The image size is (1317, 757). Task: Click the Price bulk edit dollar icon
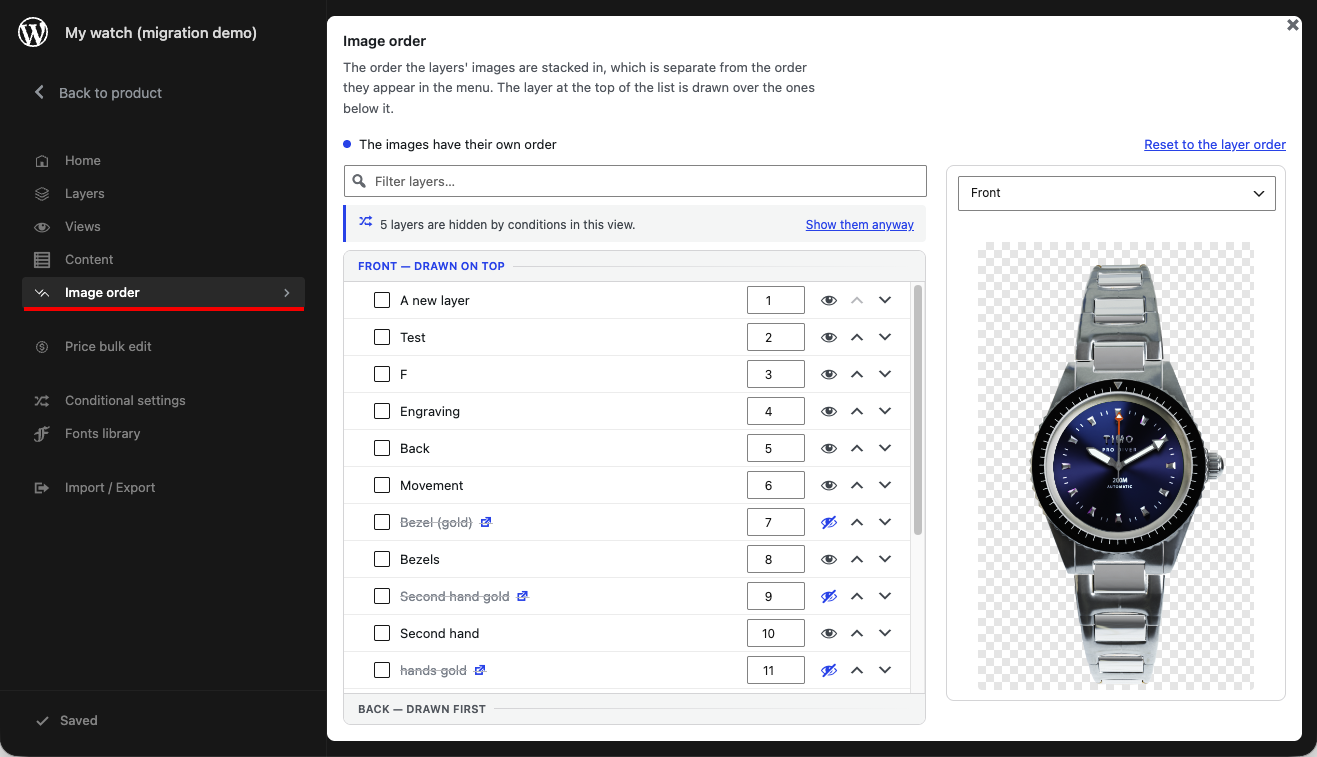42,347
